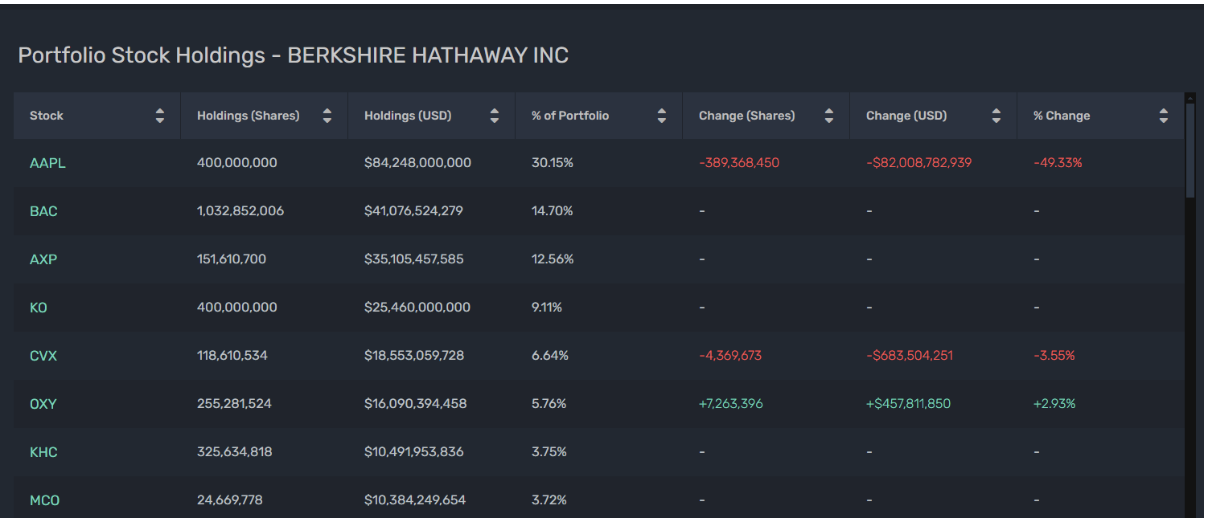The width and height of the screenshot is (1206, 520).
Task: Click sort arrows beside Holdings (USD)
Action: 494,116
